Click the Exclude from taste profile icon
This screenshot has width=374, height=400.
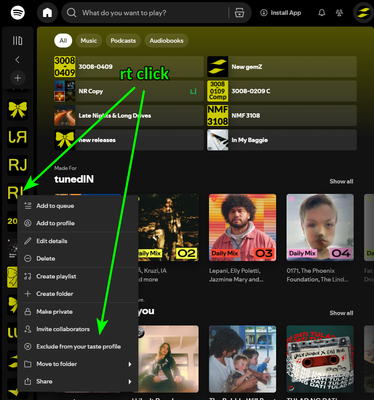tap(28, 346)
